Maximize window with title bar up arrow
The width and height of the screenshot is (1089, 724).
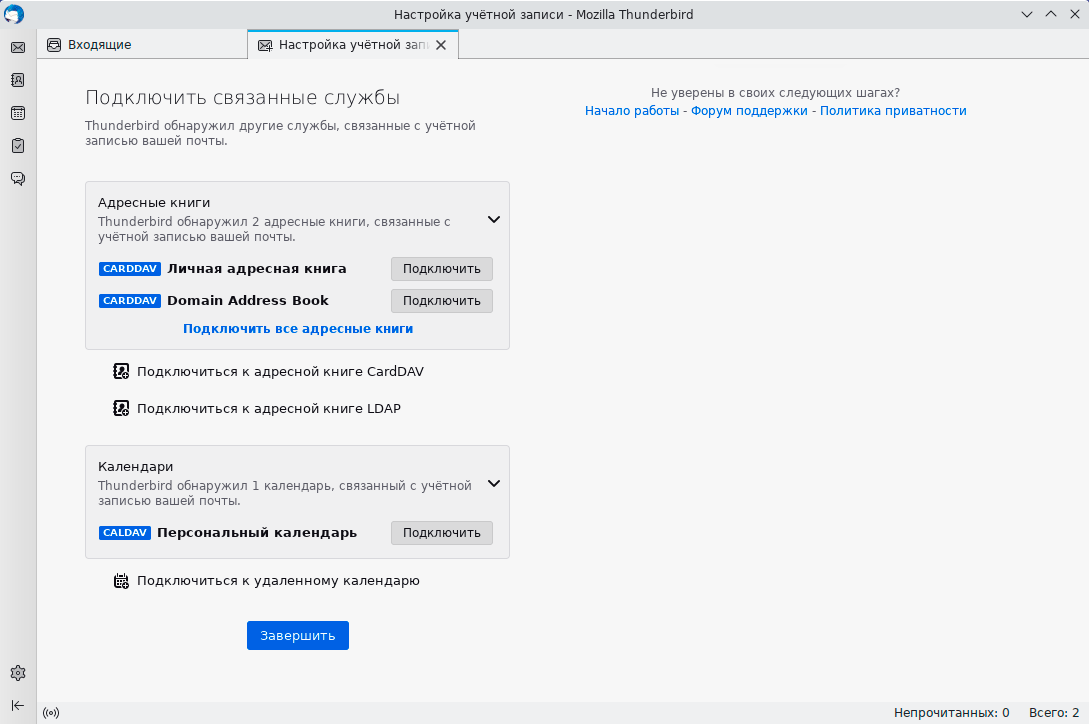(x=1051, y=14)
